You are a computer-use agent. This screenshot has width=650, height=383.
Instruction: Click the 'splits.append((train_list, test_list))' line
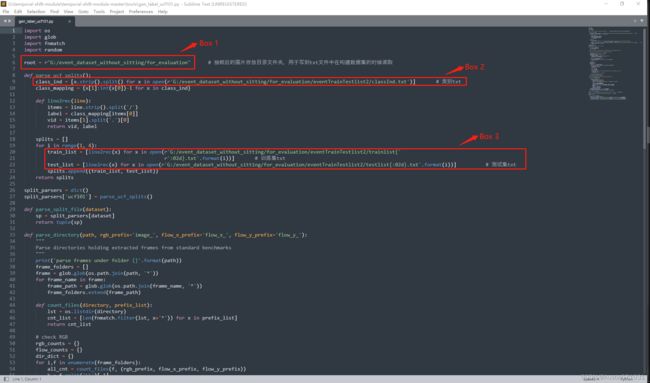[x=102, y=171]
